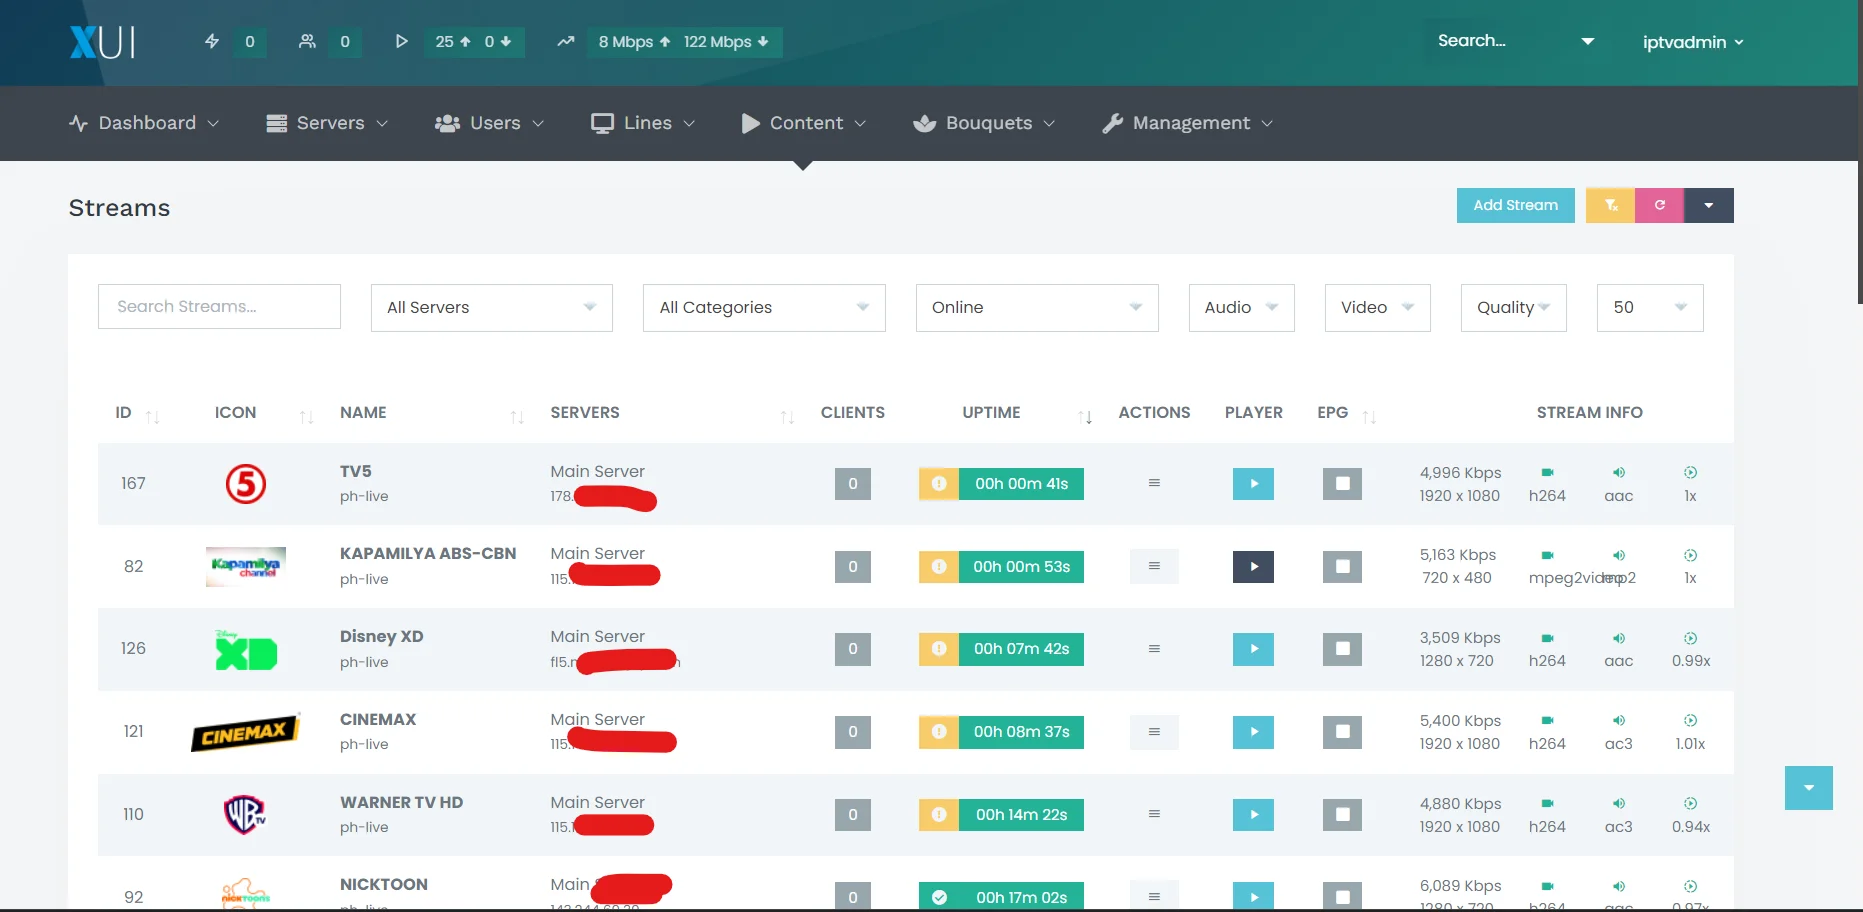
Task: Click the Disney XD channel logo
Action: click(x=246, y=650)
